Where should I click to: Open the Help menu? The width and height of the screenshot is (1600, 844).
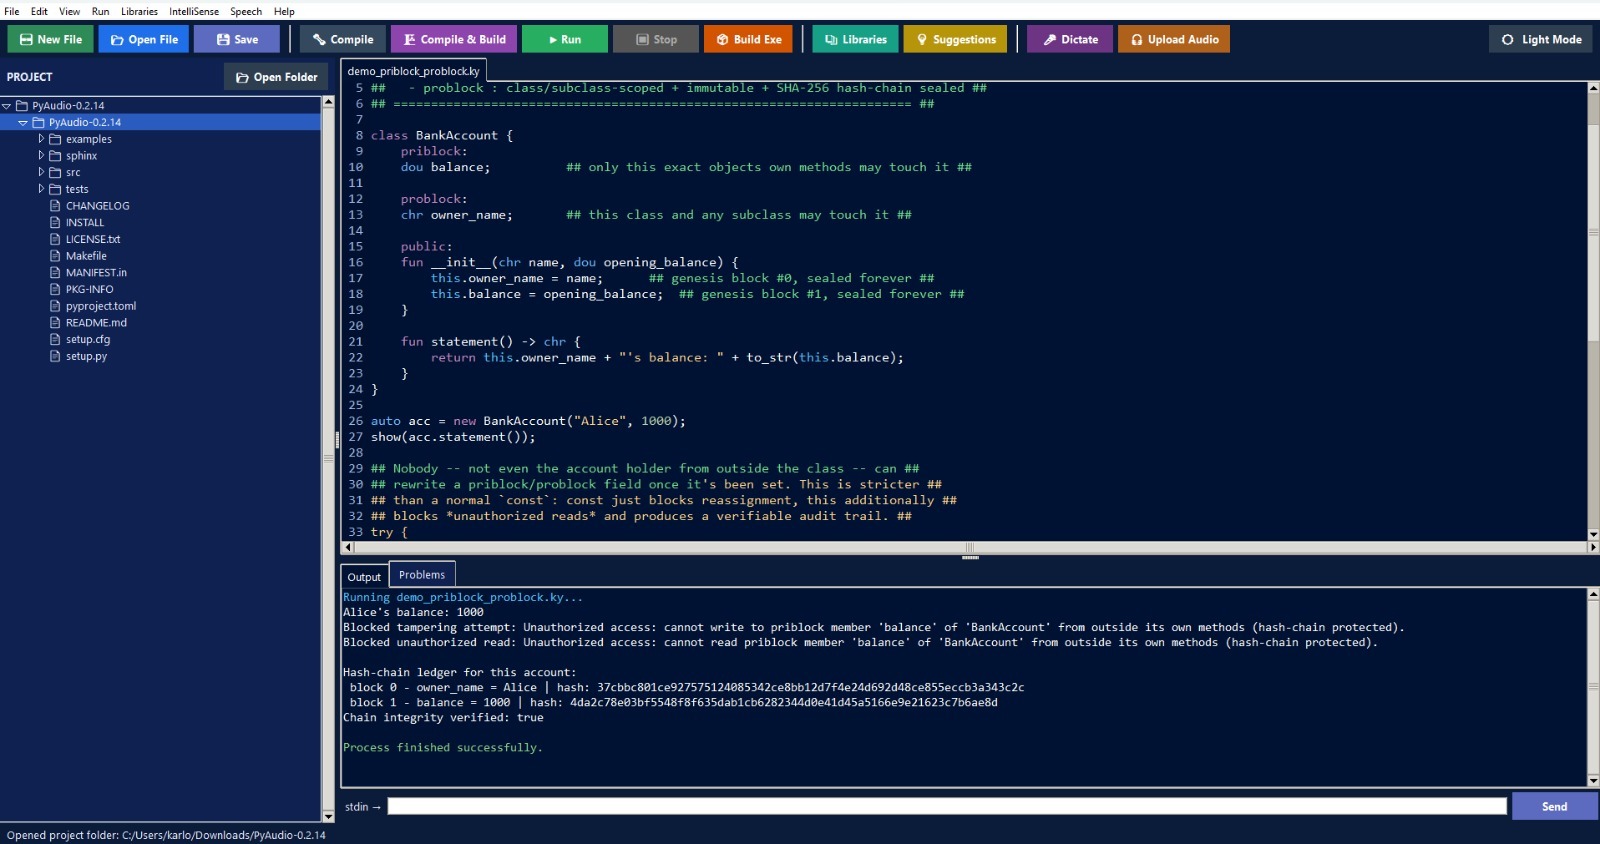[x=284, y=11]
